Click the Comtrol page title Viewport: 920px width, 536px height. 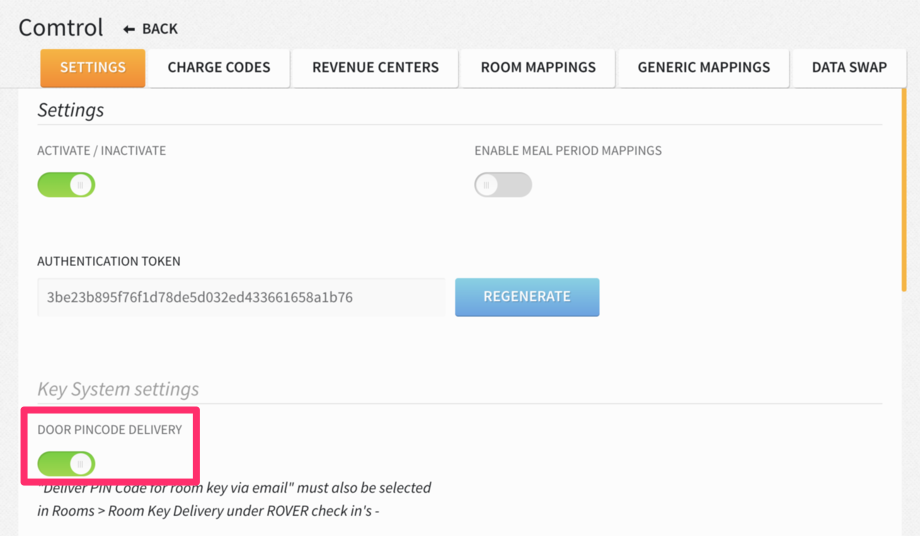click(61, 28)
